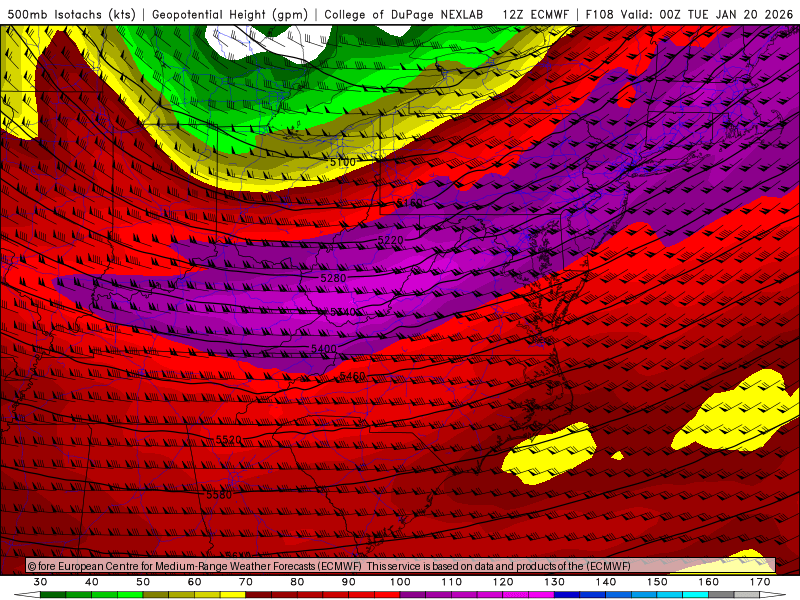Click the darkest green swatch starting at 30
Viewport: 800px width, 600px height.
(53, 594)
